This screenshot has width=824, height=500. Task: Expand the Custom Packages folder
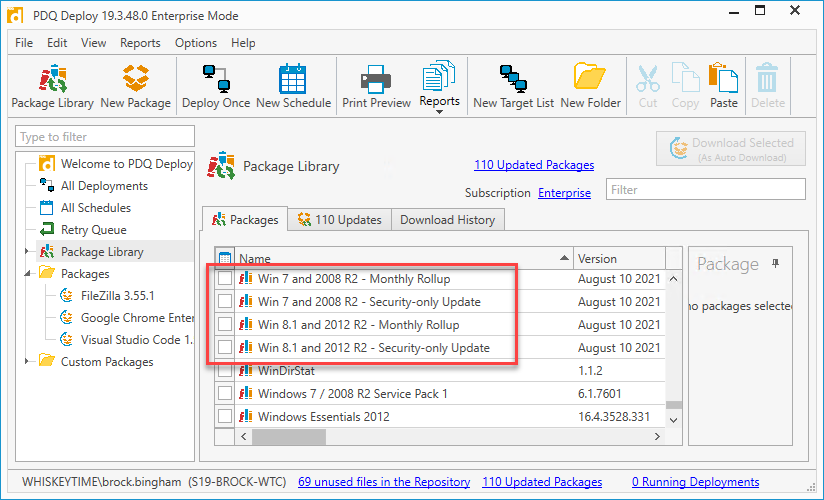[x=27, y=361]
